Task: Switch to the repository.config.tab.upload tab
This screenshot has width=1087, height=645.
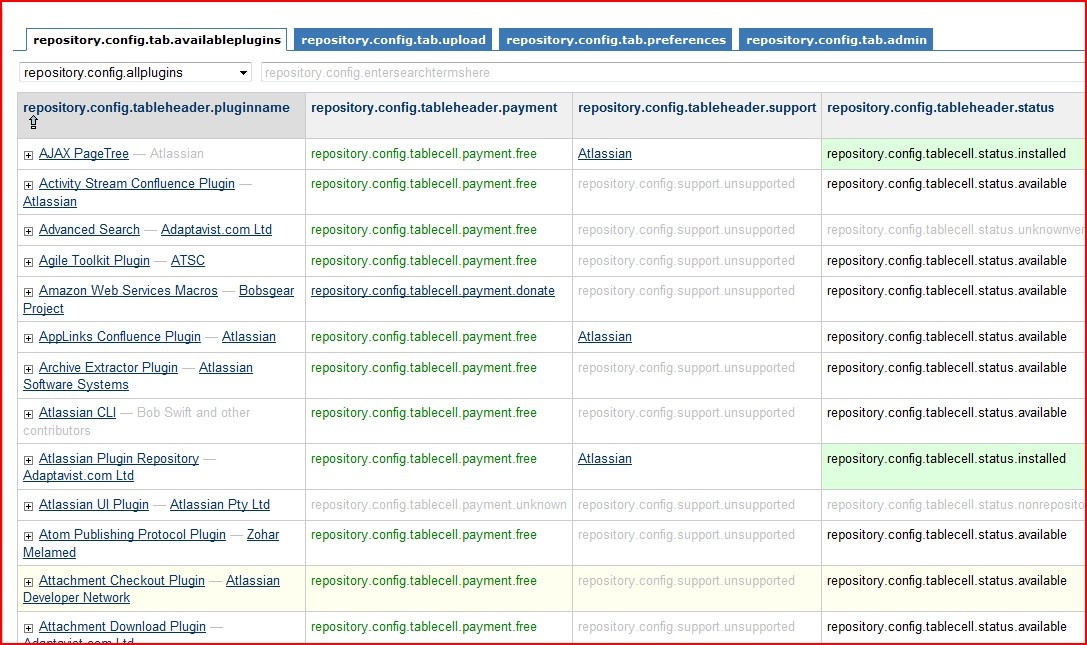Action: pos(393,40)
